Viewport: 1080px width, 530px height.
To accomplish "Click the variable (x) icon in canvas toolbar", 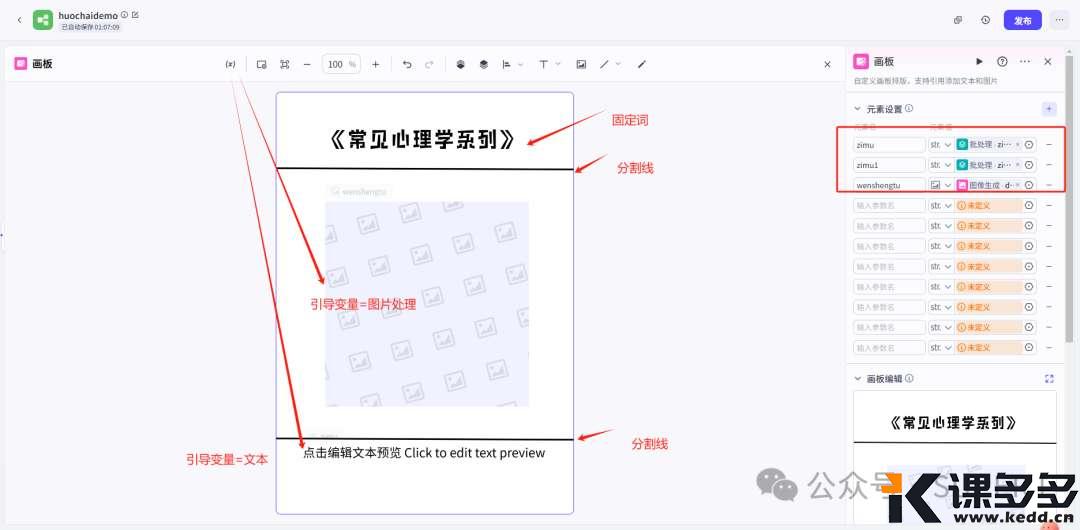I will (230, 64).
